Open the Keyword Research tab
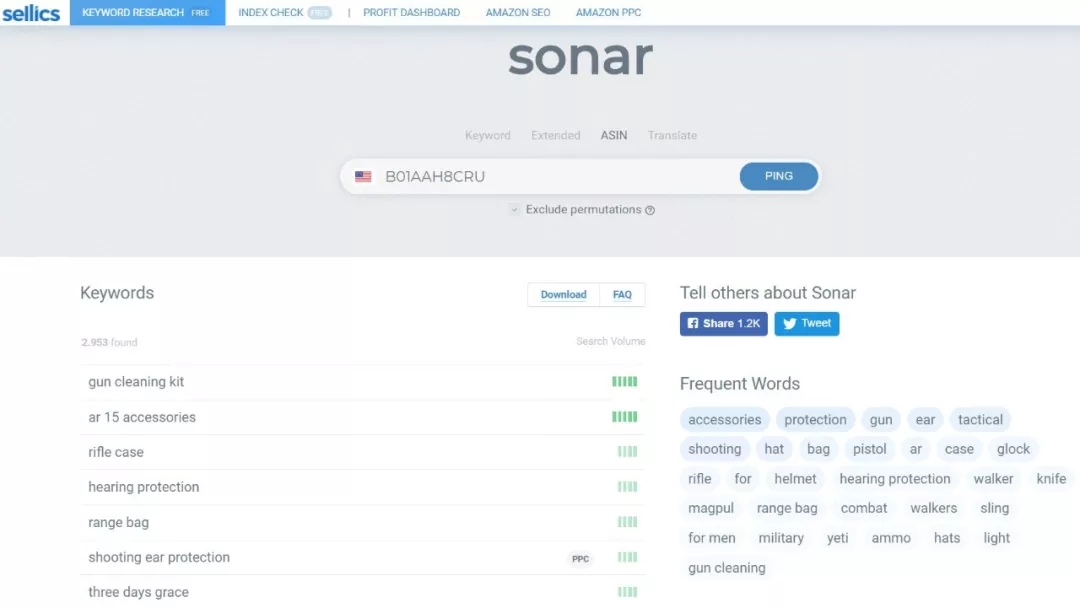 pyautogui.click(x=147, y=12)
